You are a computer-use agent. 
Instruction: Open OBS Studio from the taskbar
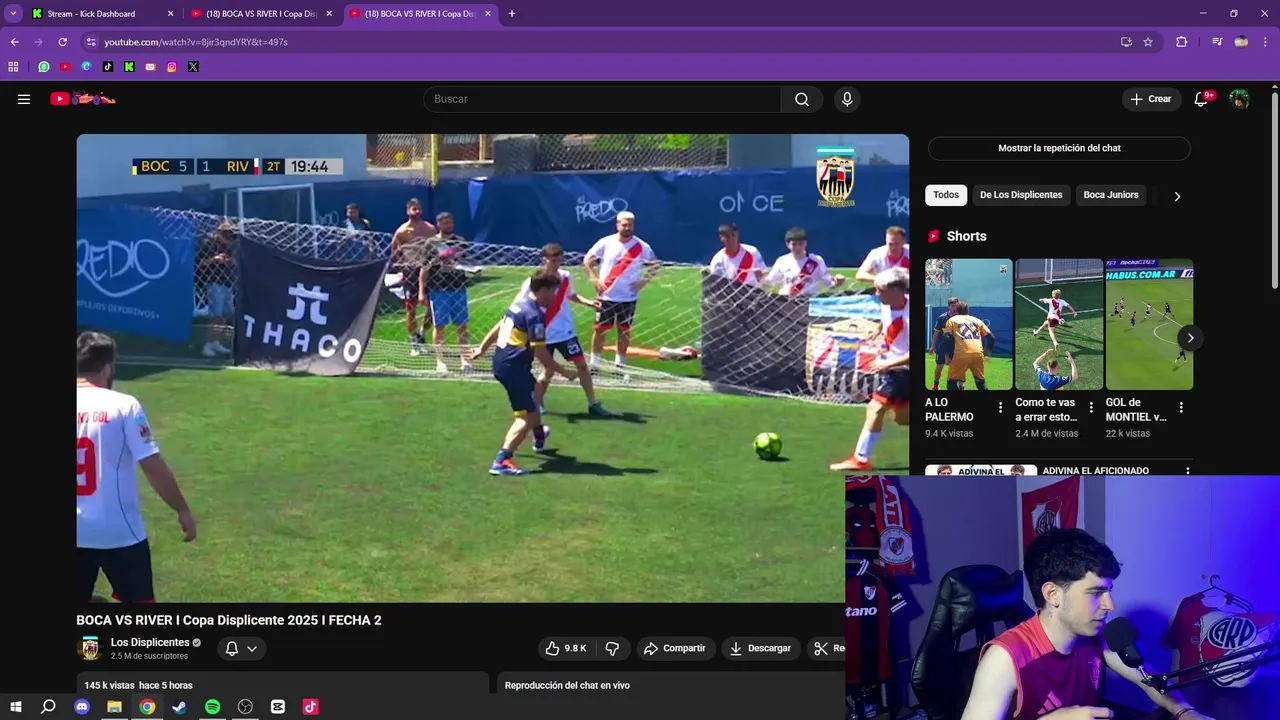[x=245, y=707]
